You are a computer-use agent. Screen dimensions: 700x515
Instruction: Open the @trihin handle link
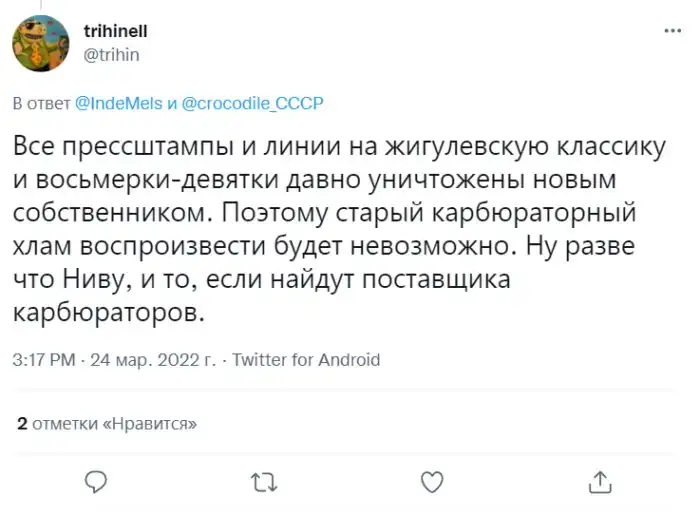tap(112, 54)
